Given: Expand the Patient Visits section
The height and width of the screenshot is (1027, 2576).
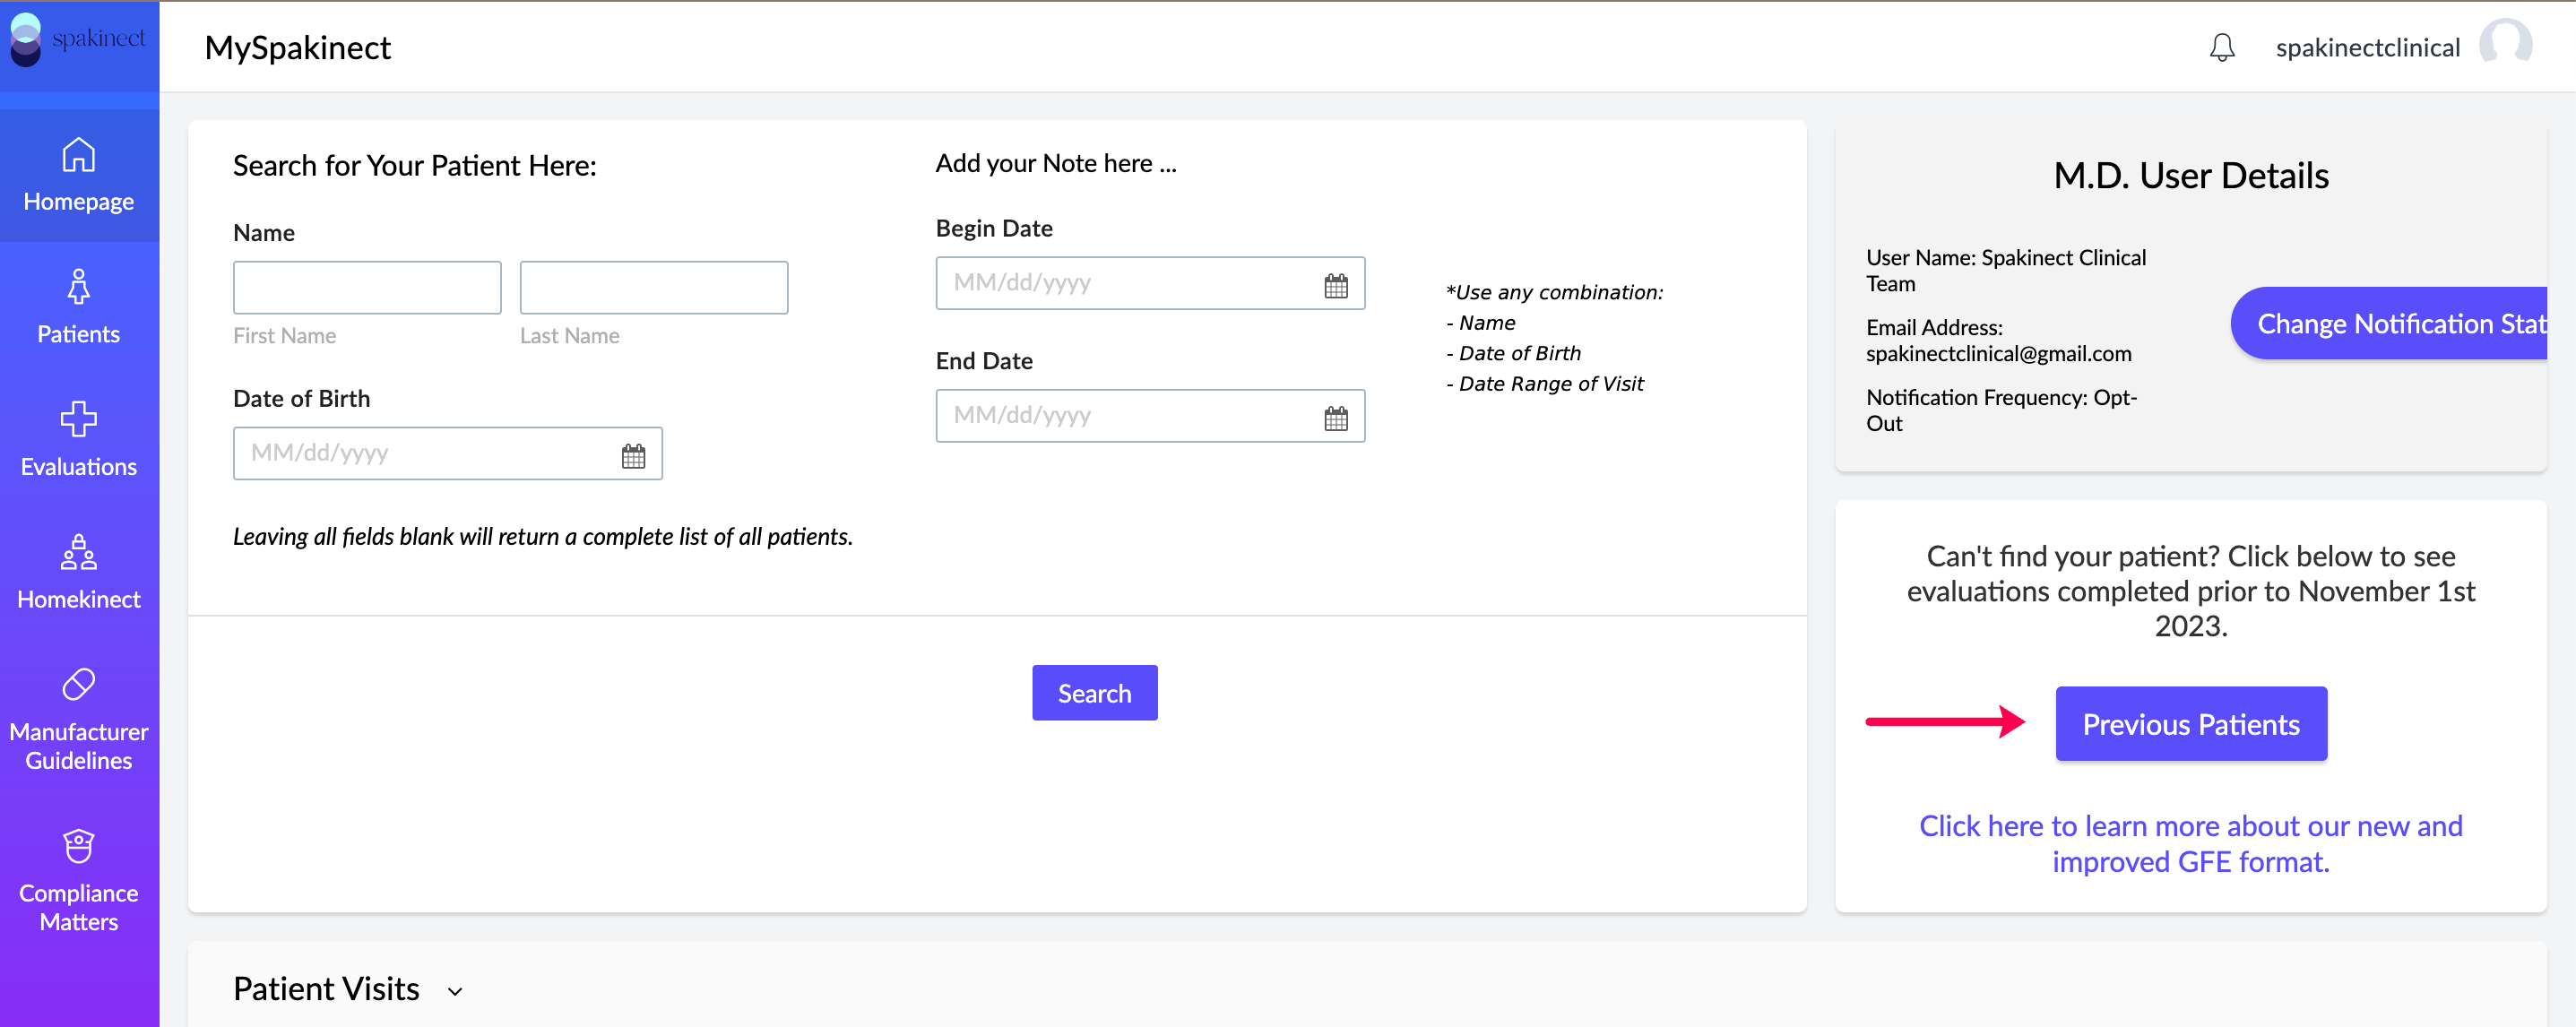Looking at the screenshot, I should click(x=455, y=991).
